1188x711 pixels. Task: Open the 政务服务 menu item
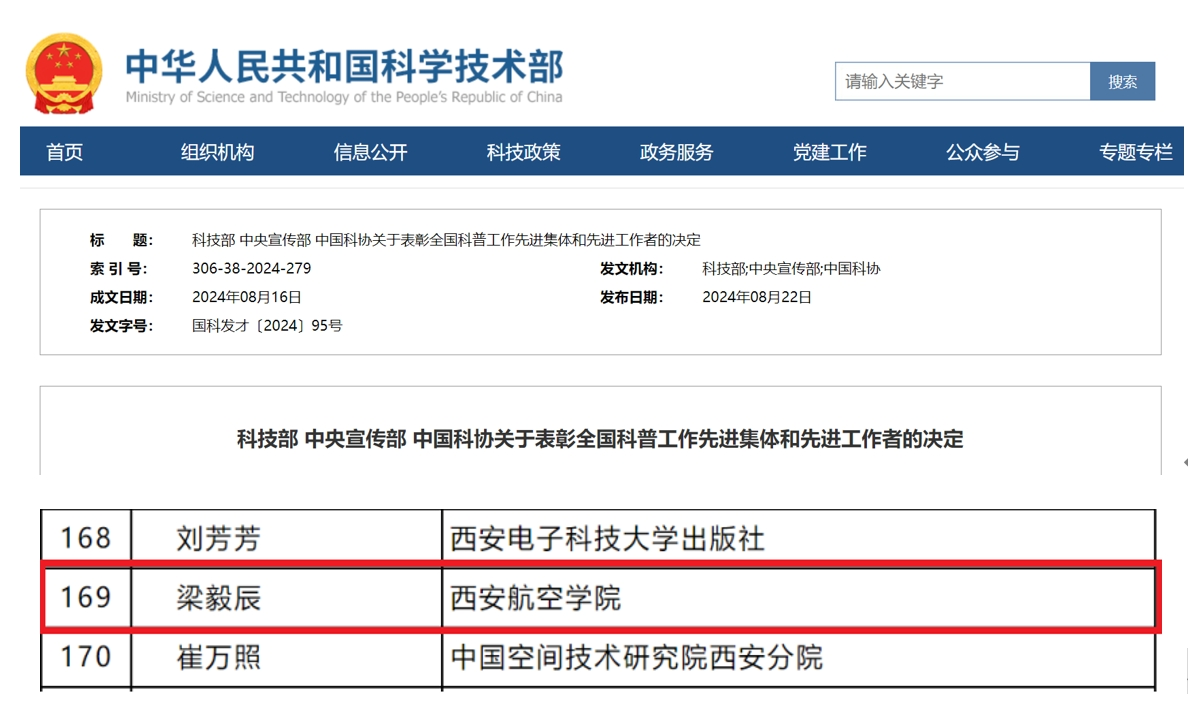click(x=676, y=152)
